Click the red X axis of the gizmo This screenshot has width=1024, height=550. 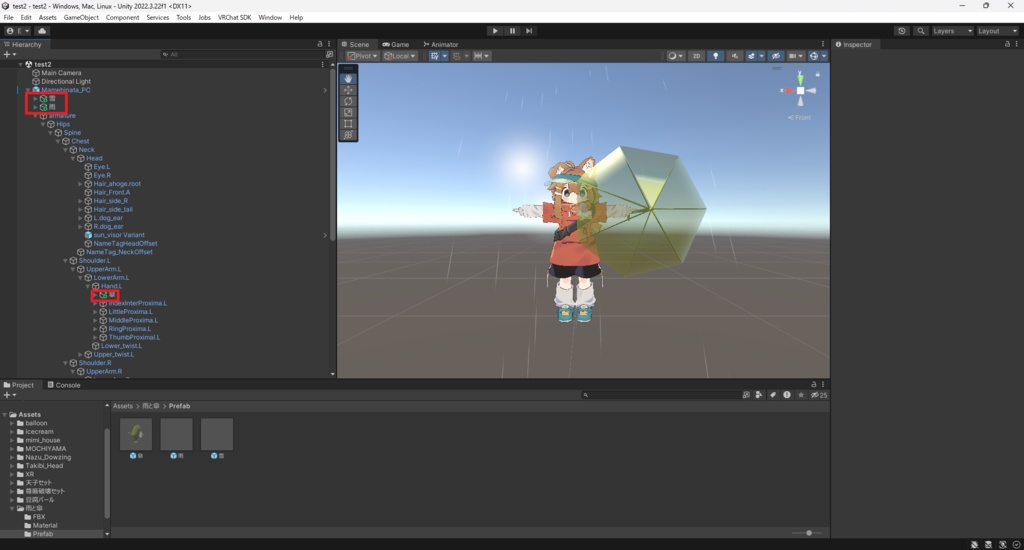click(x=788, y=90)
